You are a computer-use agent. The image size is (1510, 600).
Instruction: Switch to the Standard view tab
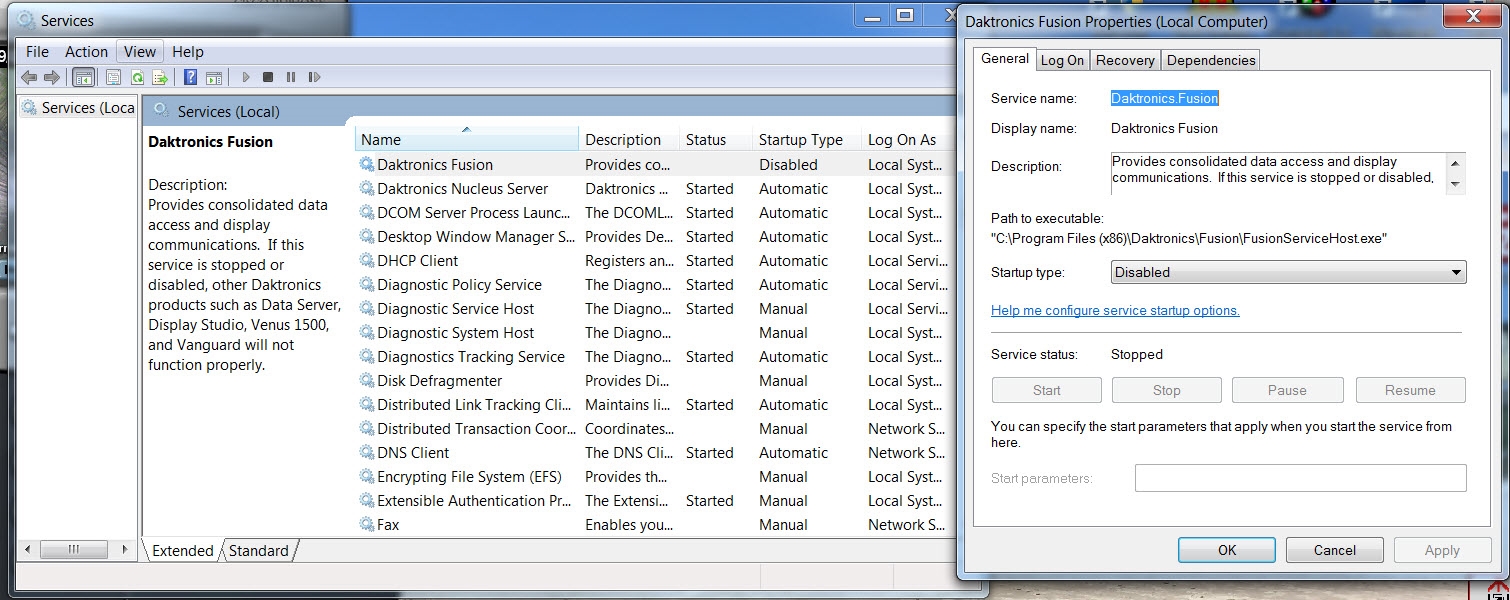coord(258,551)
